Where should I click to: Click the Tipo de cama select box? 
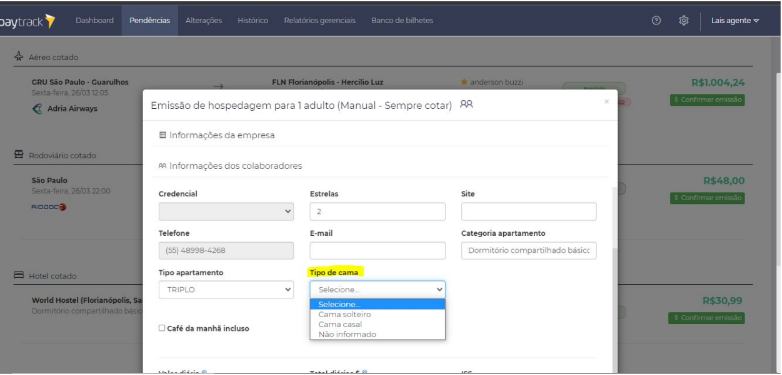[378, 289]
